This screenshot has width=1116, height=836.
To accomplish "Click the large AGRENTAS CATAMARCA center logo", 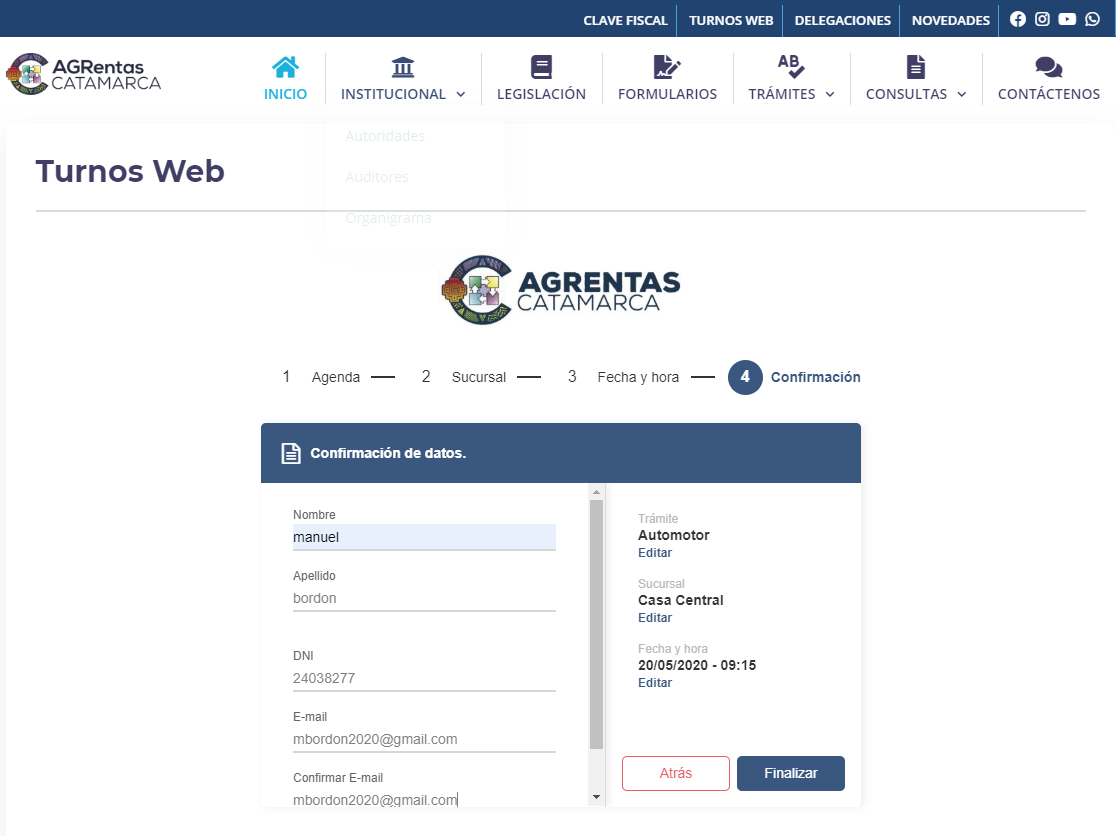I will pyautogui.click(x=561, y=290).
